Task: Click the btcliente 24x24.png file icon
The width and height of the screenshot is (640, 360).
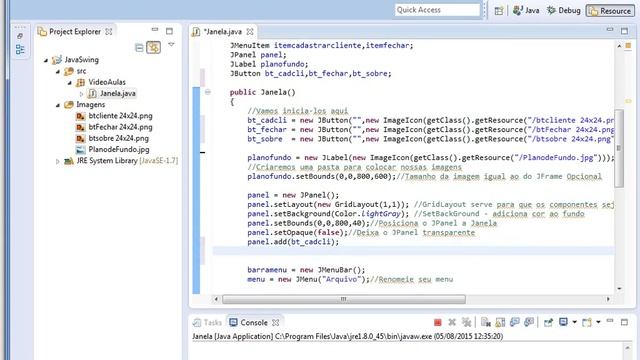Action: tap(80, 116)
